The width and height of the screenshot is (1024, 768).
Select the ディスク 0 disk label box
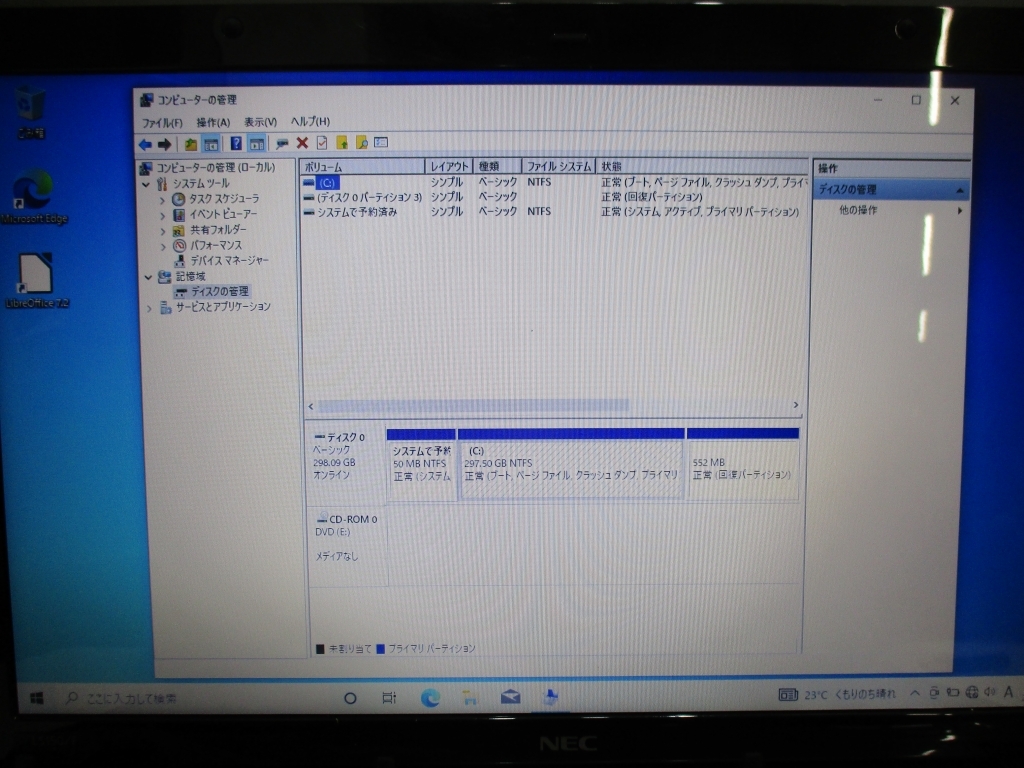click(x=346, y=464)
